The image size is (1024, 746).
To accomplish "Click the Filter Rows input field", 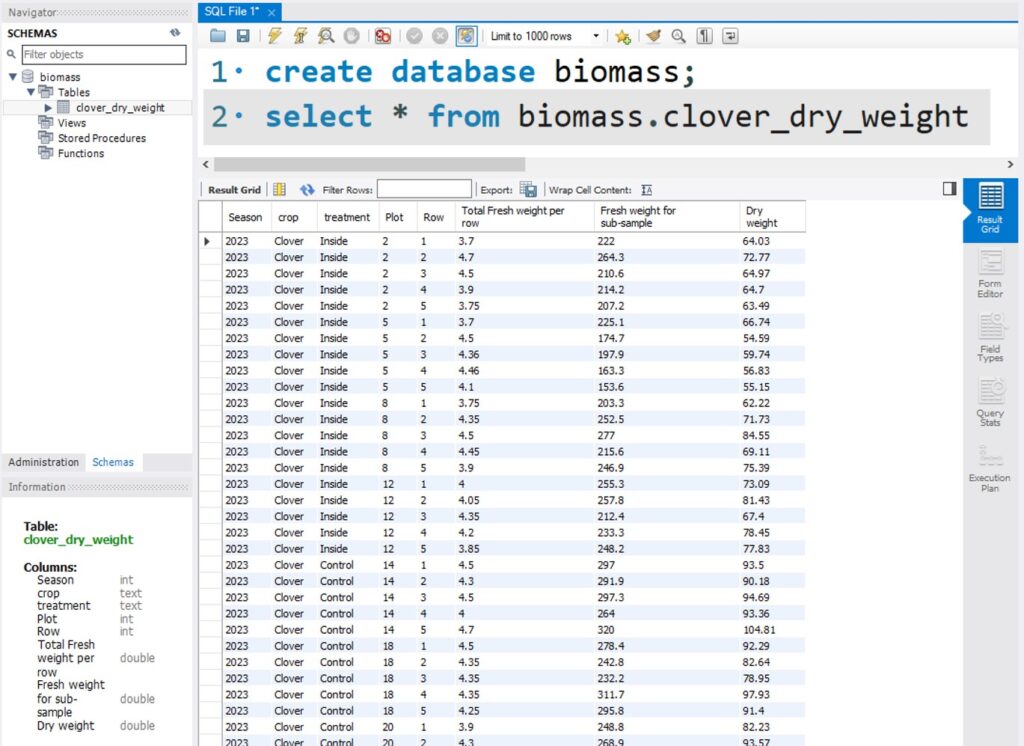I will tap(424, 189).
